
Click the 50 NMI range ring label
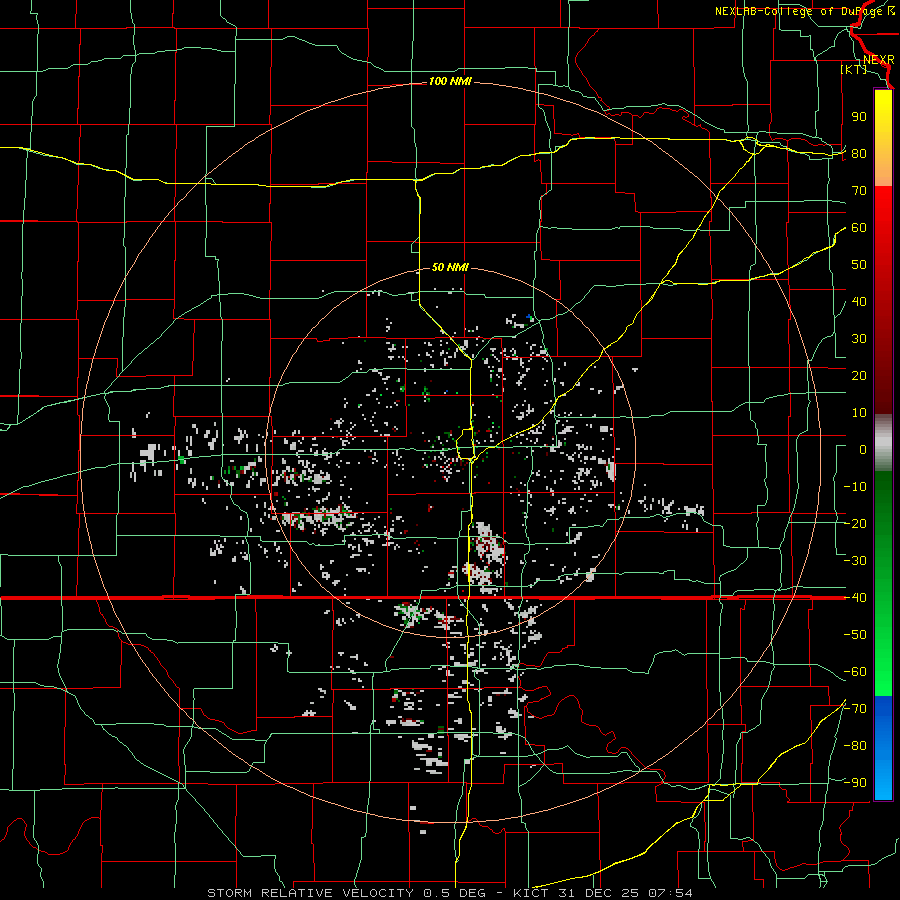pos(450,267)
